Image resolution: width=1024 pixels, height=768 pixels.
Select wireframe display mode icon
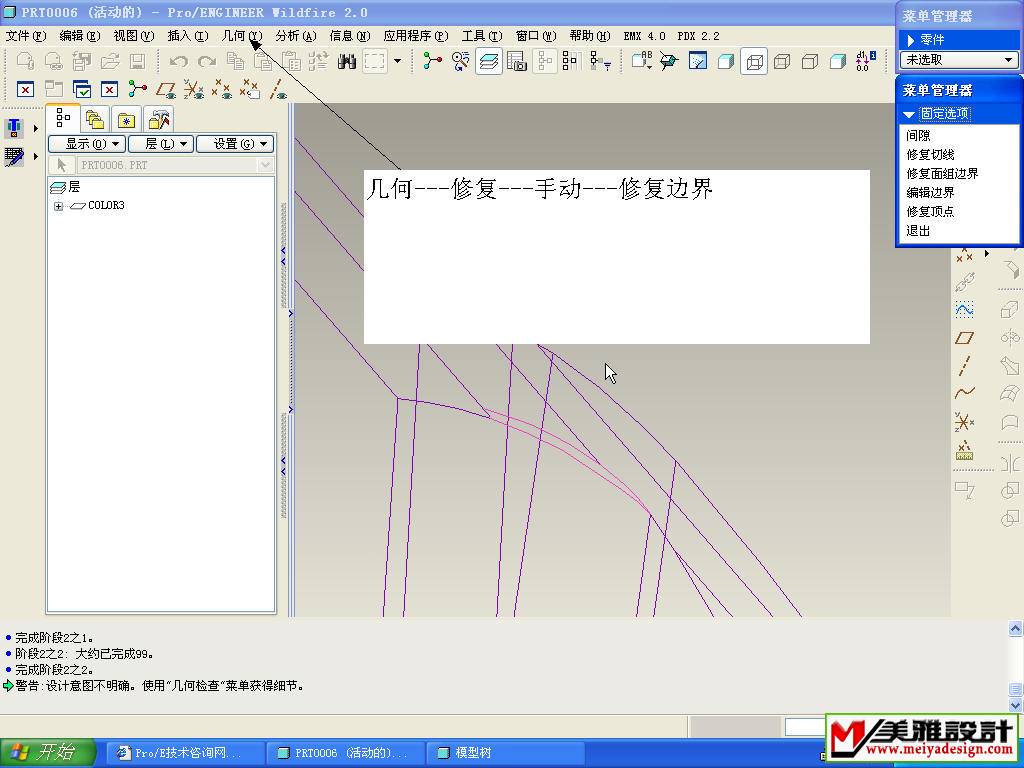[x=754, y=61]
